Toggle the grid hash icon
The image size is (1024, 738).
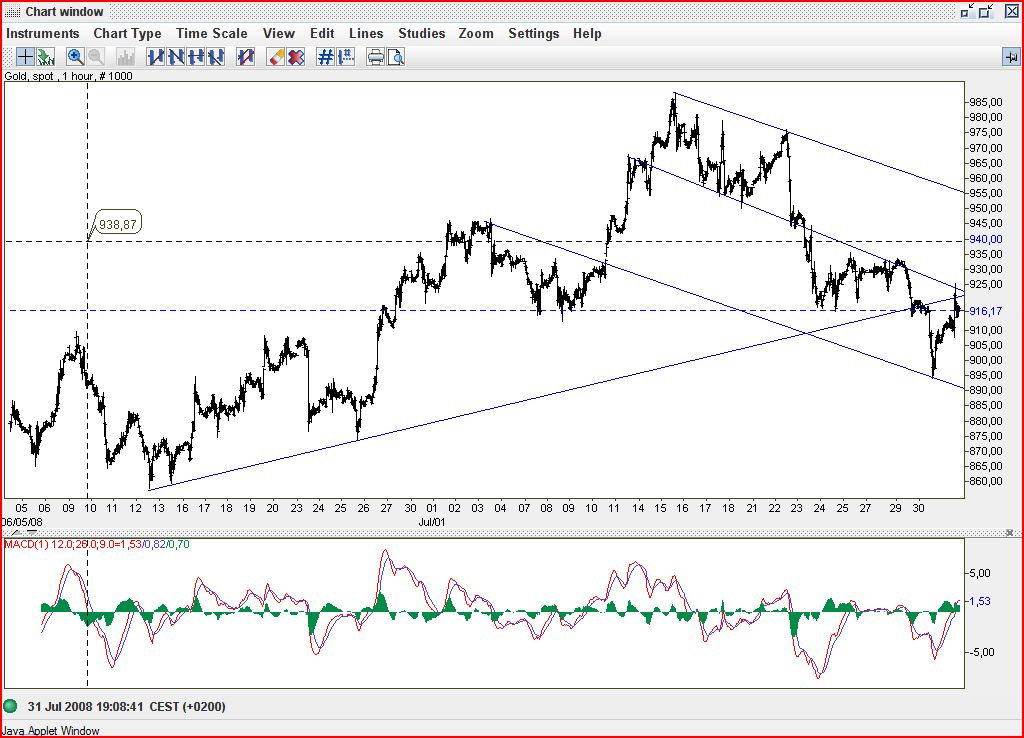pos(325,57)
